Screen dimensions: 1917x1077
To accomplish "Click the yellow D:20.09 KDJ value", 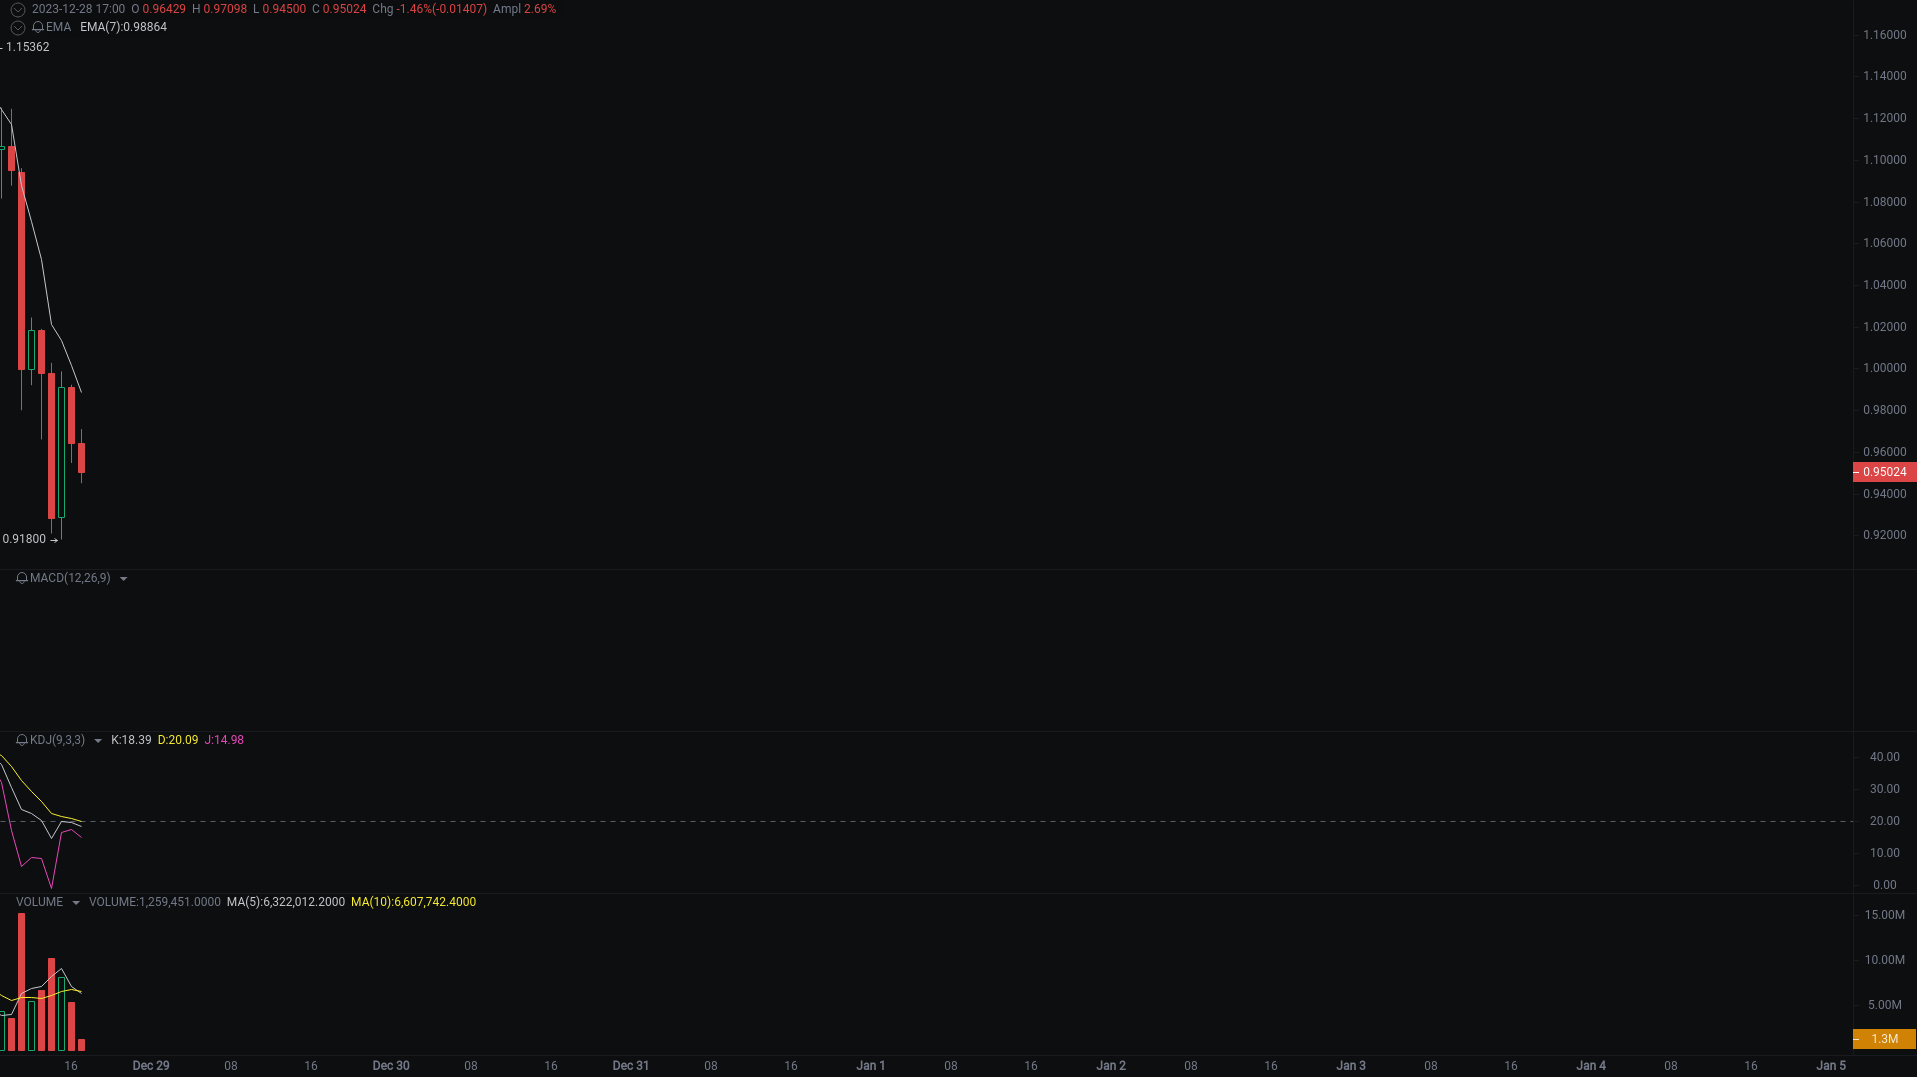I will tap(176, 740).
